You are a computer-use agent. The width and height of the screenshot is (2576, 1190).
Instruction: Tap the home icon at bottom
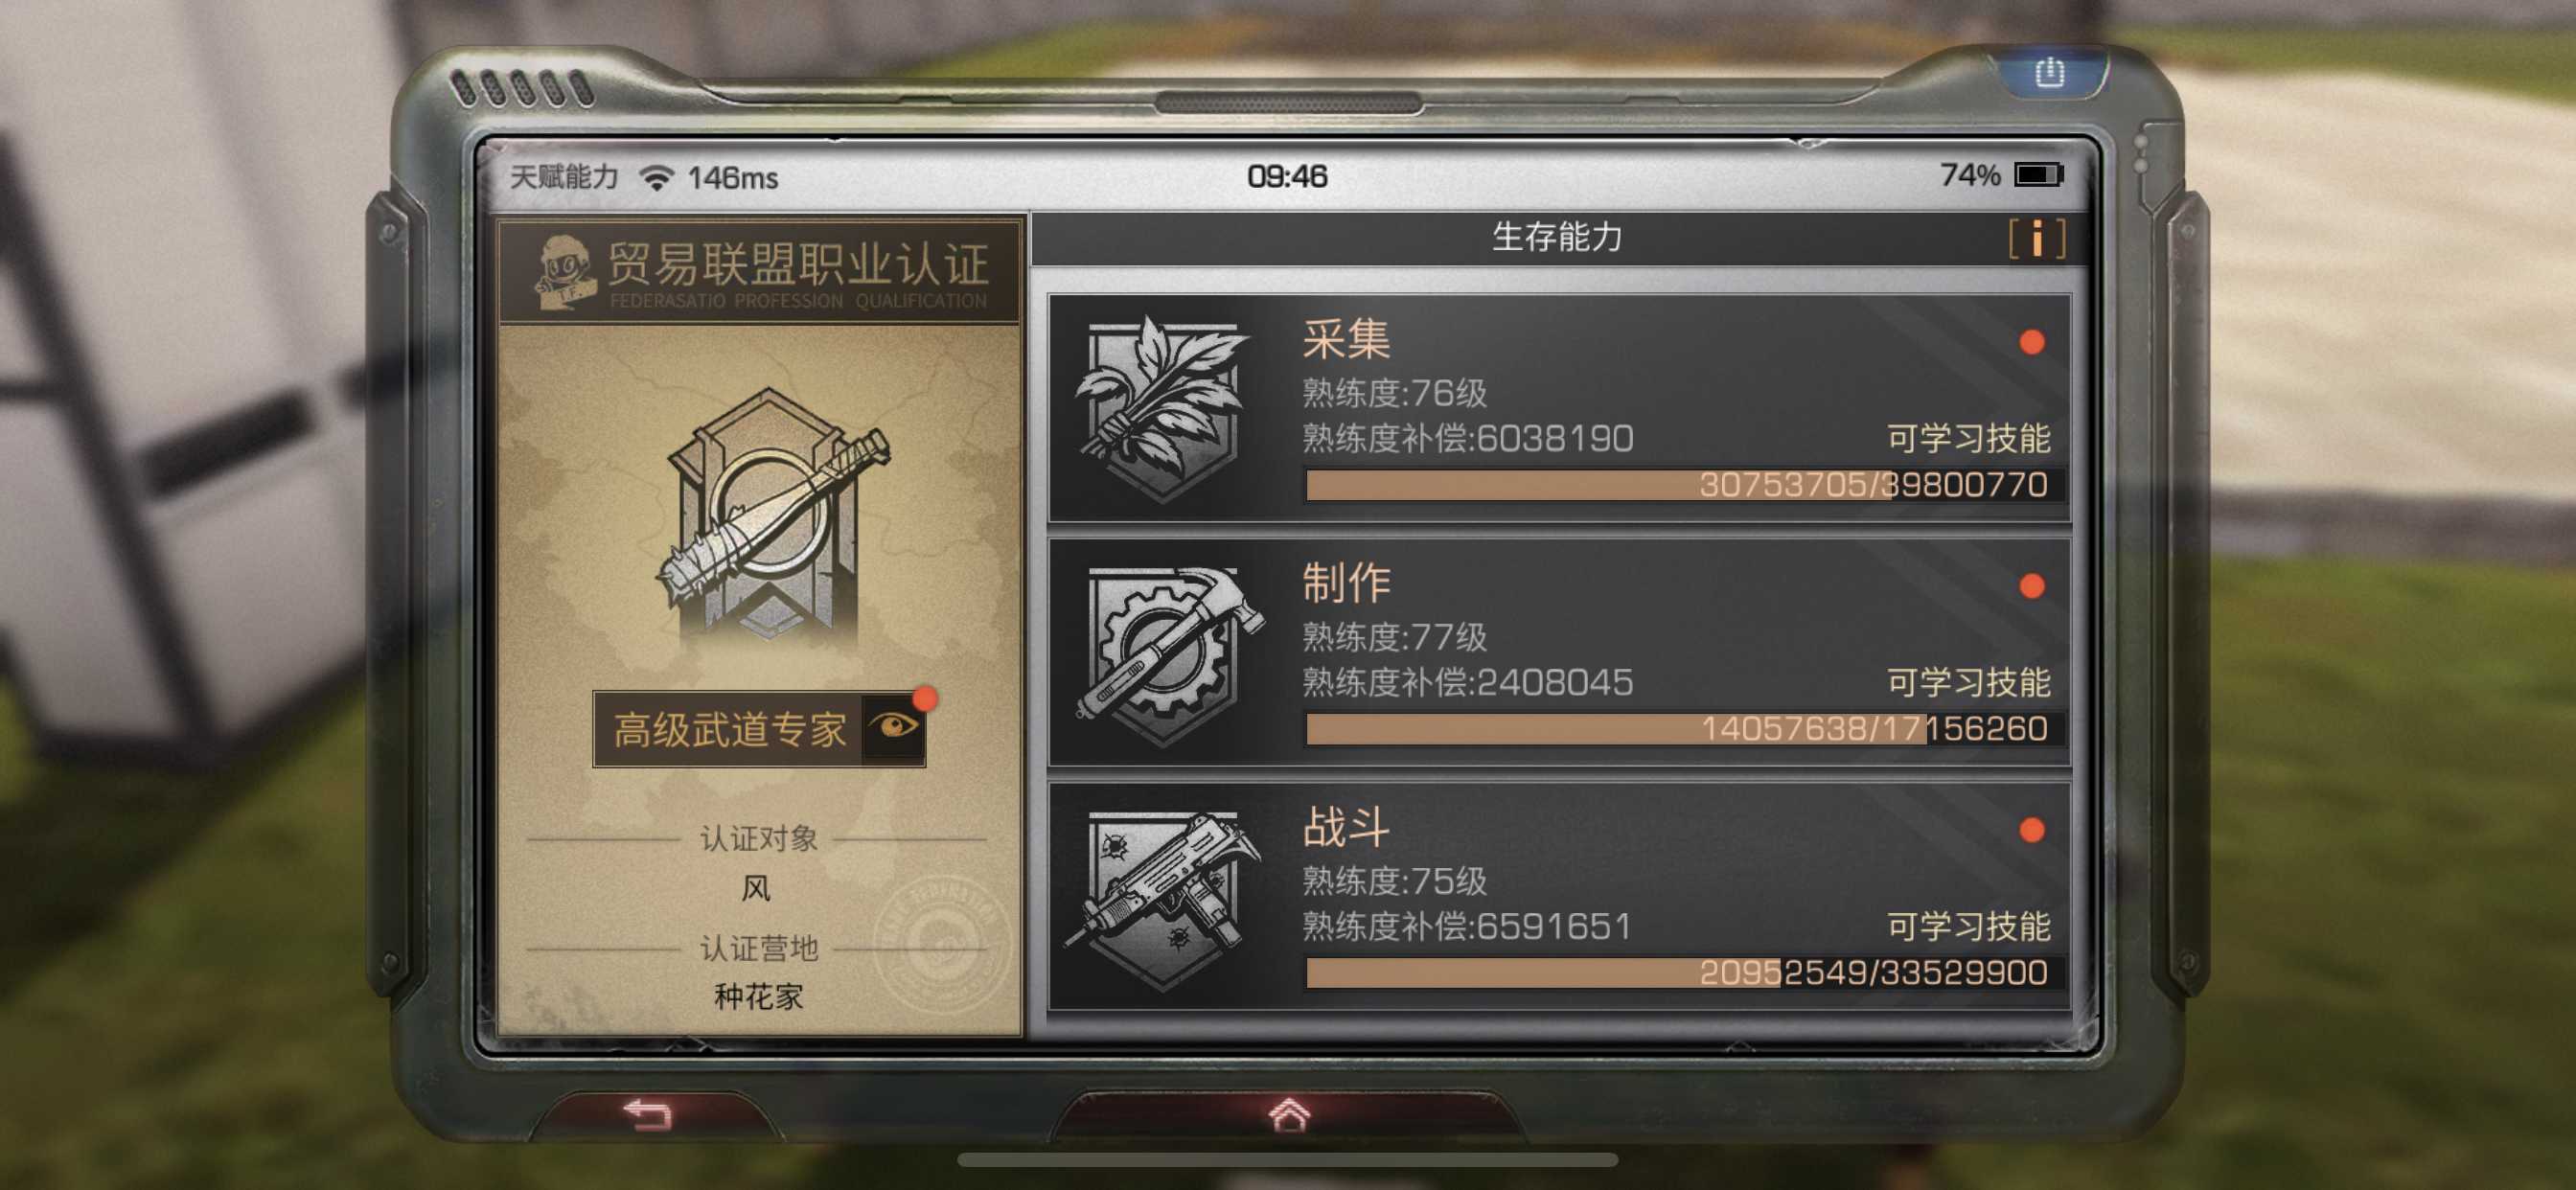click(1288, 1114)
